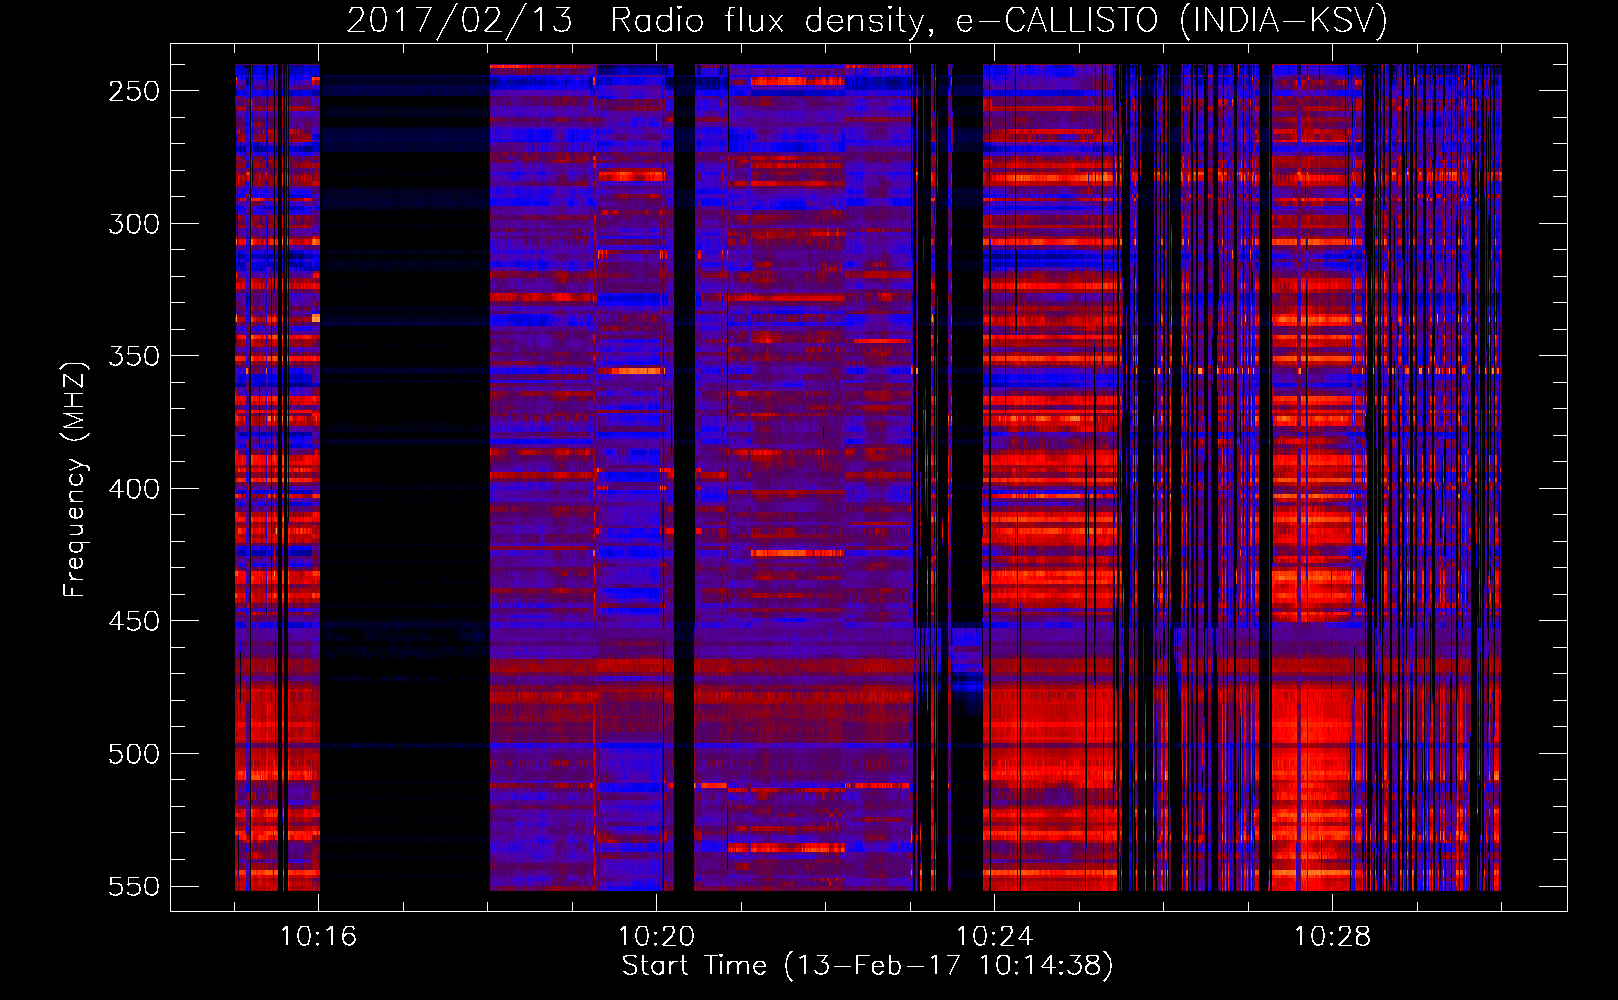
Task: Click the 10:24 time tick label
Action: point(994,937)
